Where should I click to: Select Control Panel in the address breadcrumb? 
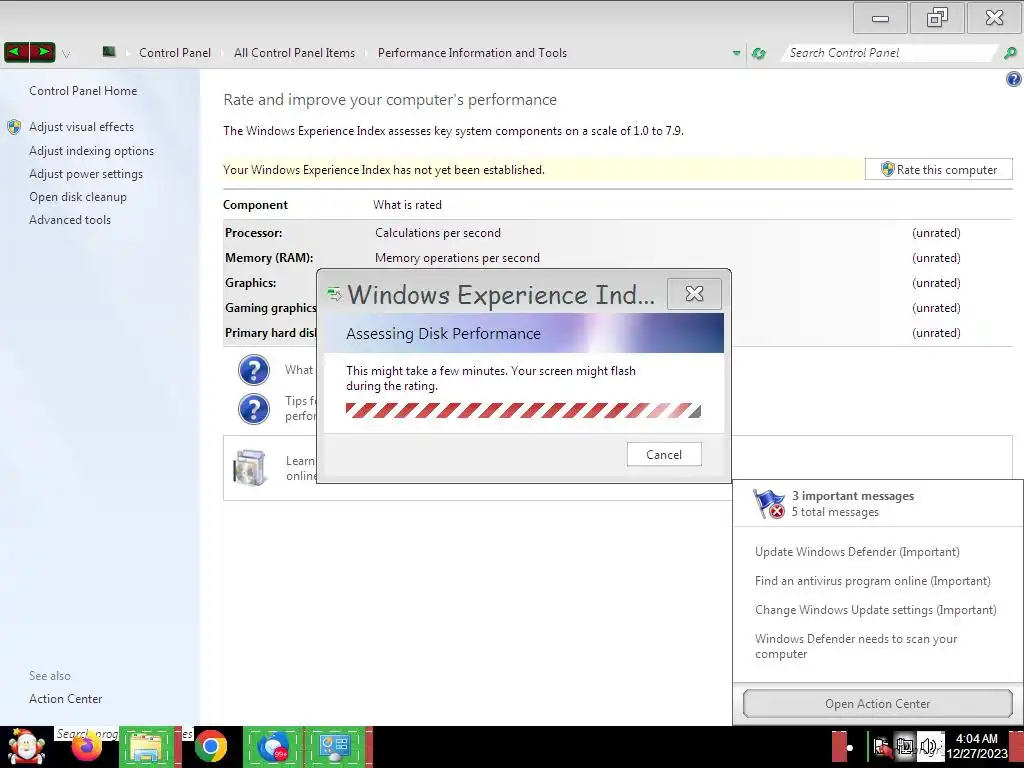(174, 53)
